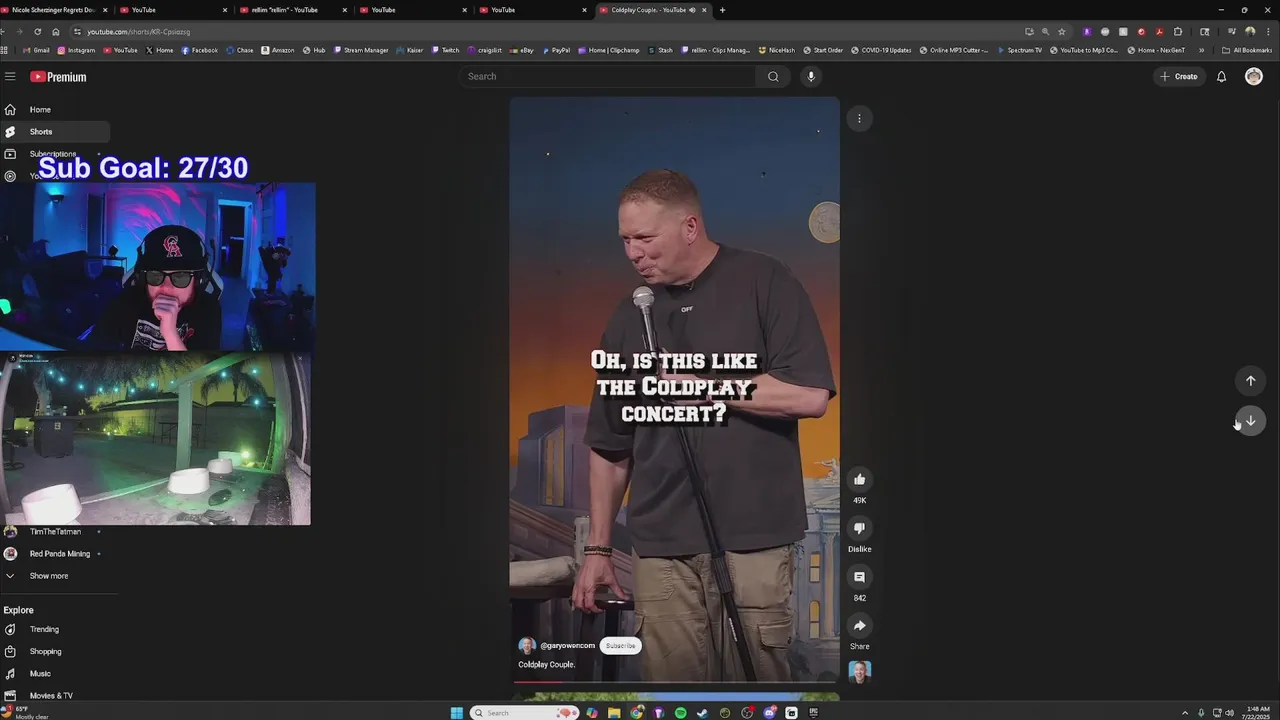This screenshot has height=720, width=1280.
Task: Open the Gmail bookmark
Action: click(x=36, y=50)
